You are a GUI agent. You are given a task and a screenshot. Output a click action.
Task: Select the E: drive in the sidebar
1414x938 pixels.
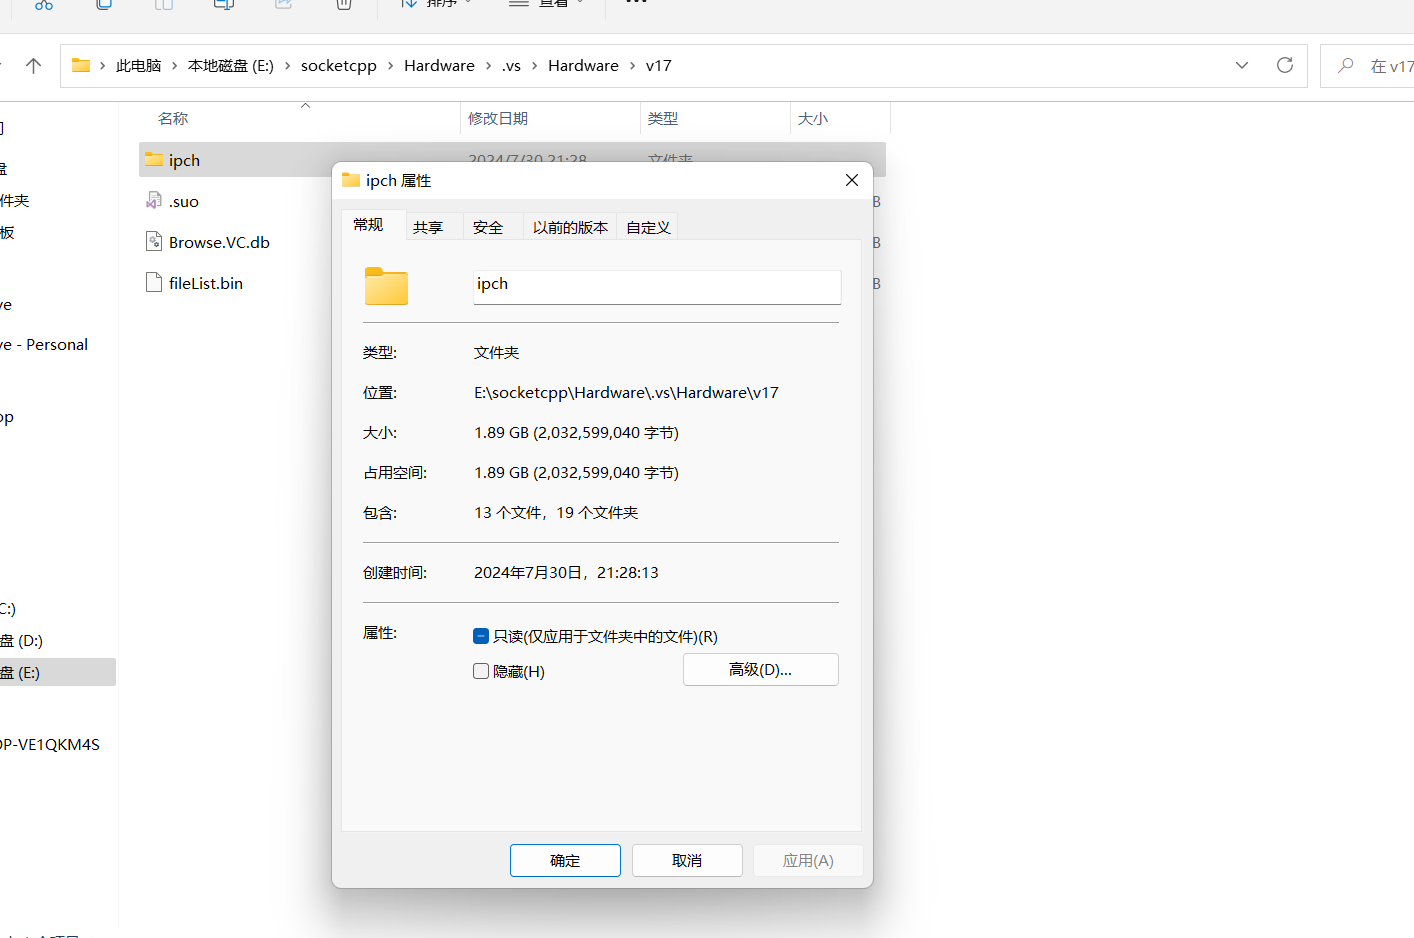pos(58,672)
